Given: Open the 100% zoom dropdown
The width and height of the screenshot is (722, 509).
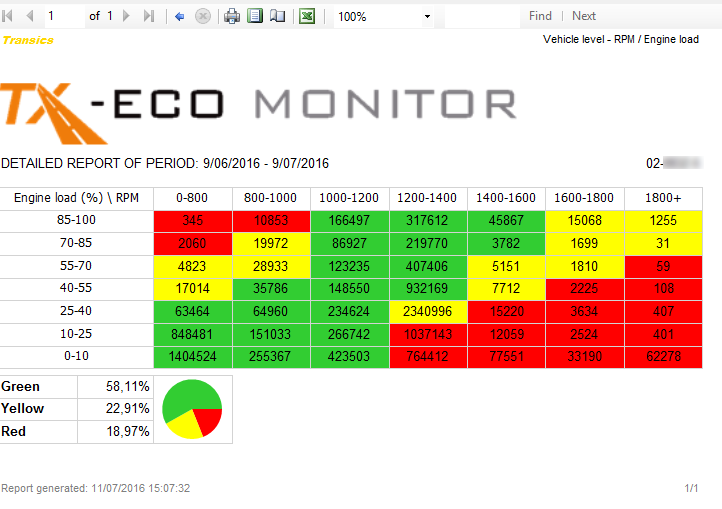Looking at the screenshot, I should click(x=428, y=17).
